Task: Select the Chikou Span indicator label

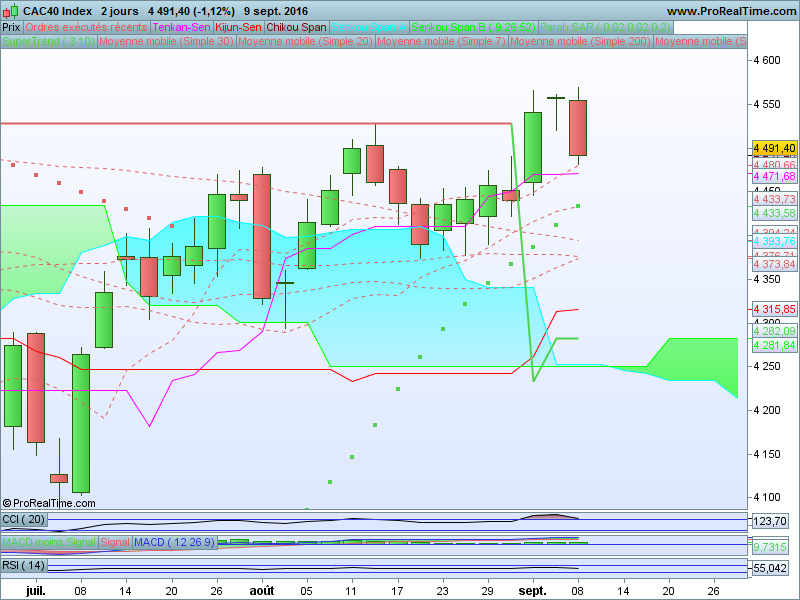Action: tap(296, 28)
